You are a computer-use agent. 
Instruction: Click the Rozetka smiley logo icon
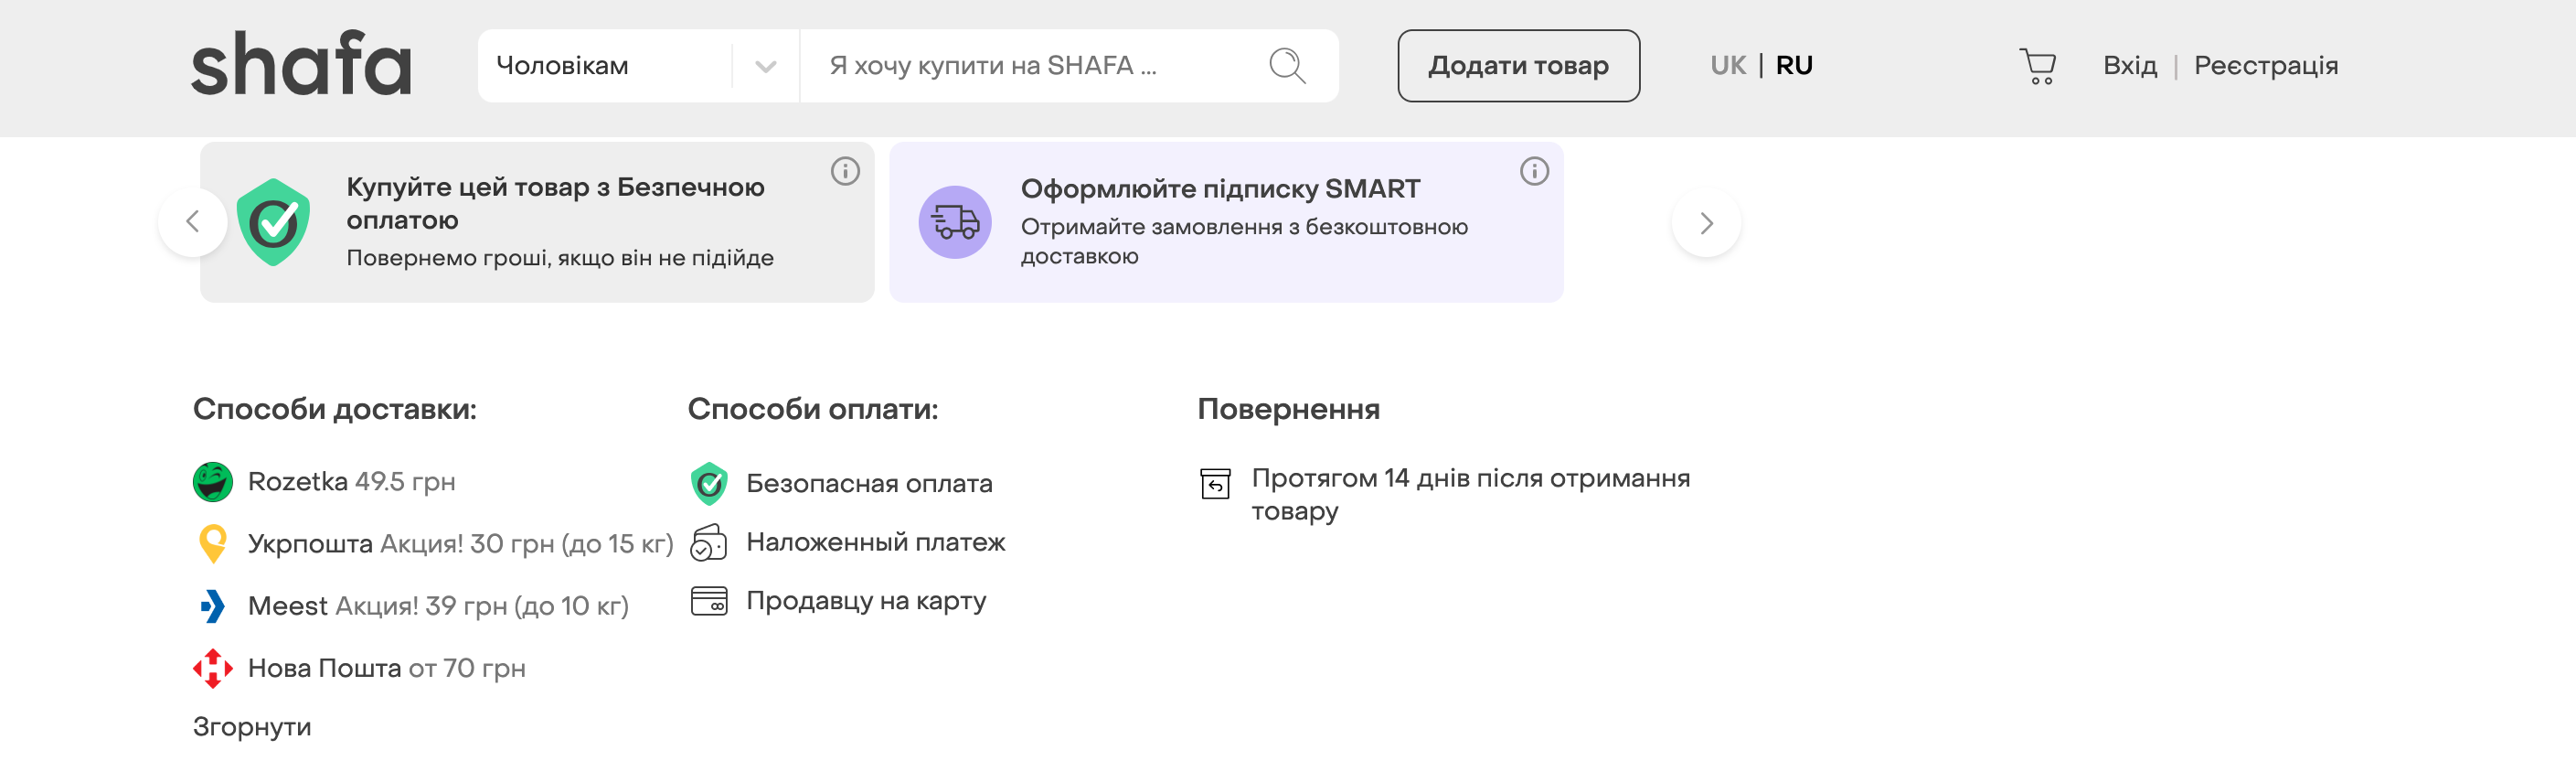pyautogui.click(x=212, y=482)
